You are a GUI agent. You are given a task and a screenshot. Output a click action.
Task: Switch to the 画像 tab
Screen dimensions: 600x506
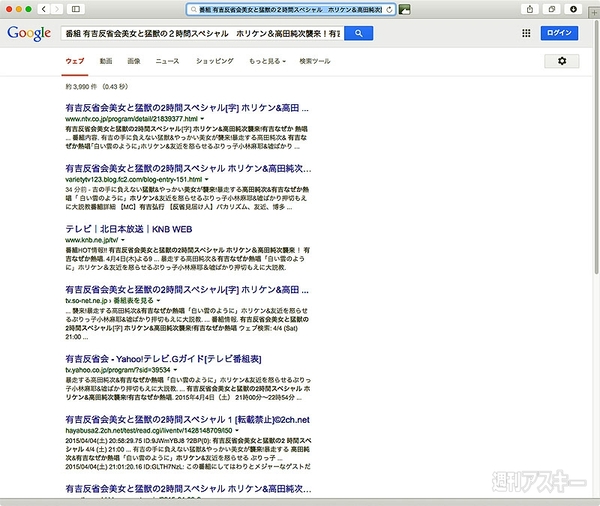point(134,61)
